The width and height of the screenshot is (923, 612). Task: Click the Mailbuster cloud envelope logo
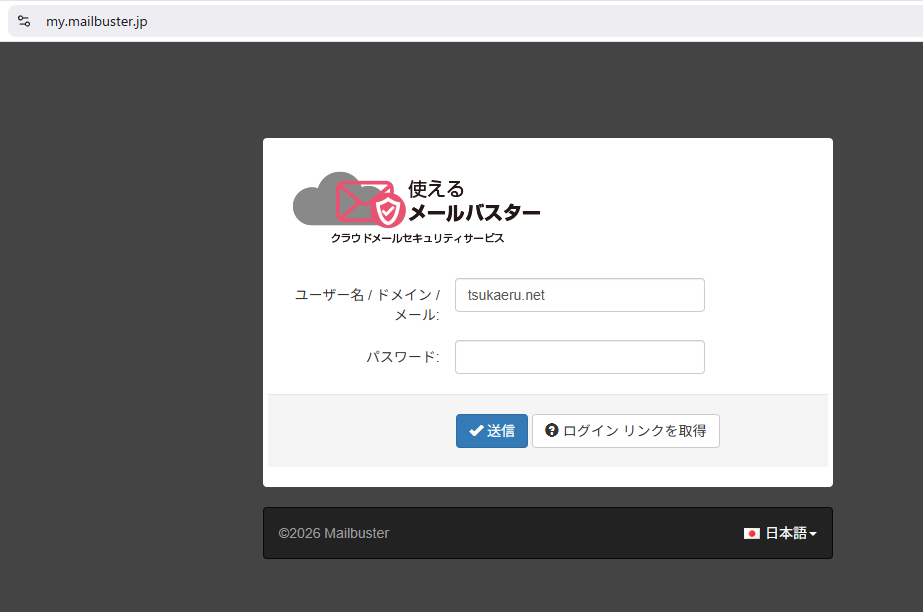click(x=349, y=199)
